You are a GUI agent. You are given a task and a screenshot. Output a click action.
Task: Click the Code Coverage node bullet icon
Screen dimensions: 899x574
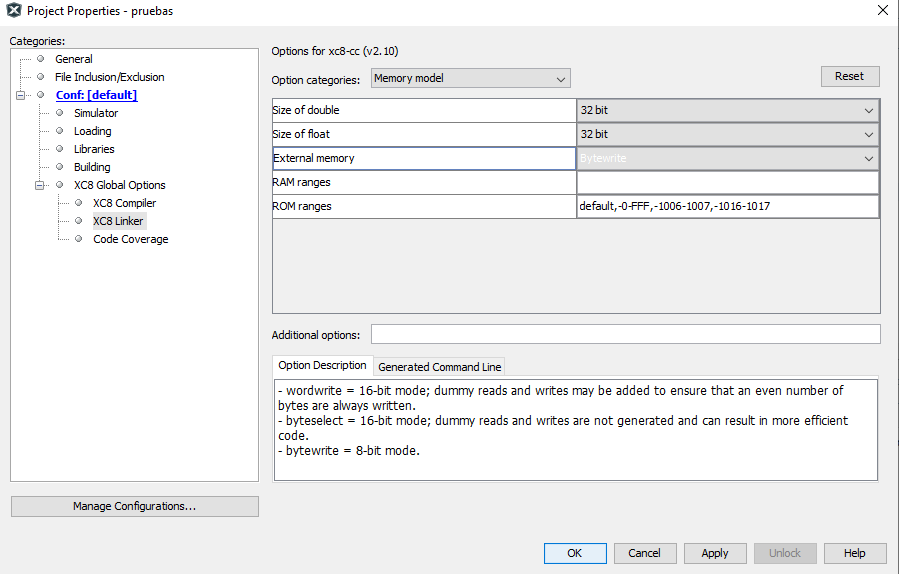pos(79,239)
